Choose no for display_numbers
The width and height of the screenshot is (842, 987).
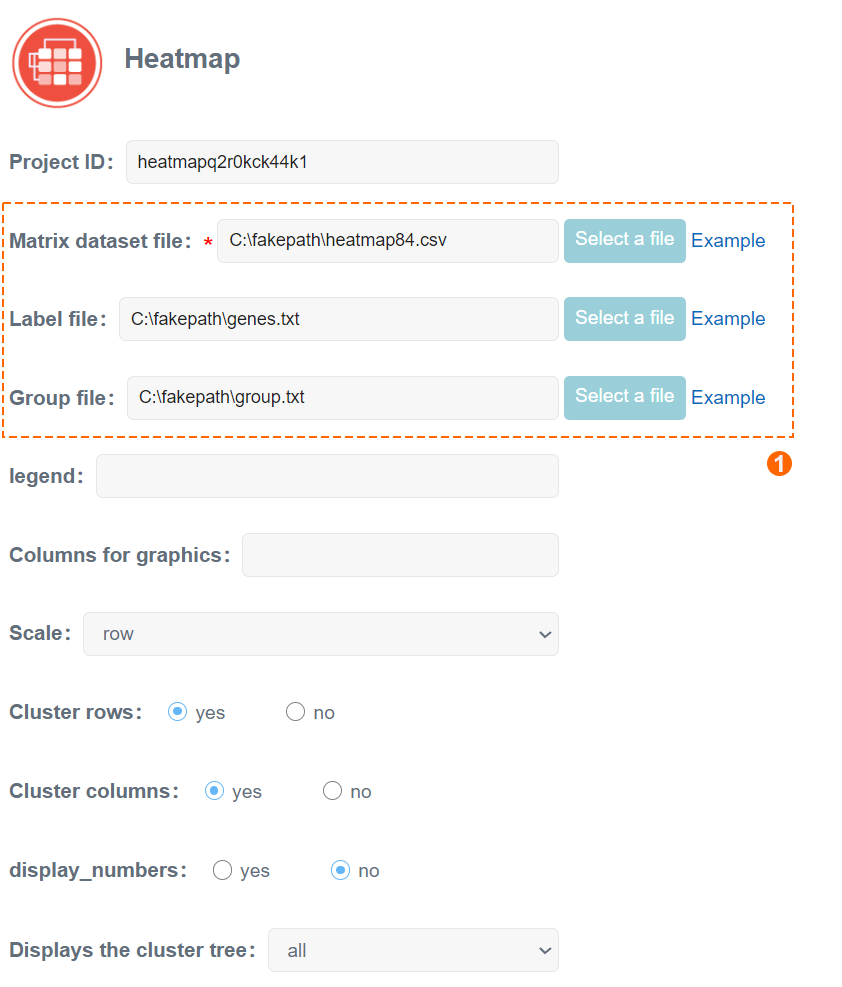tap(340, 870)
